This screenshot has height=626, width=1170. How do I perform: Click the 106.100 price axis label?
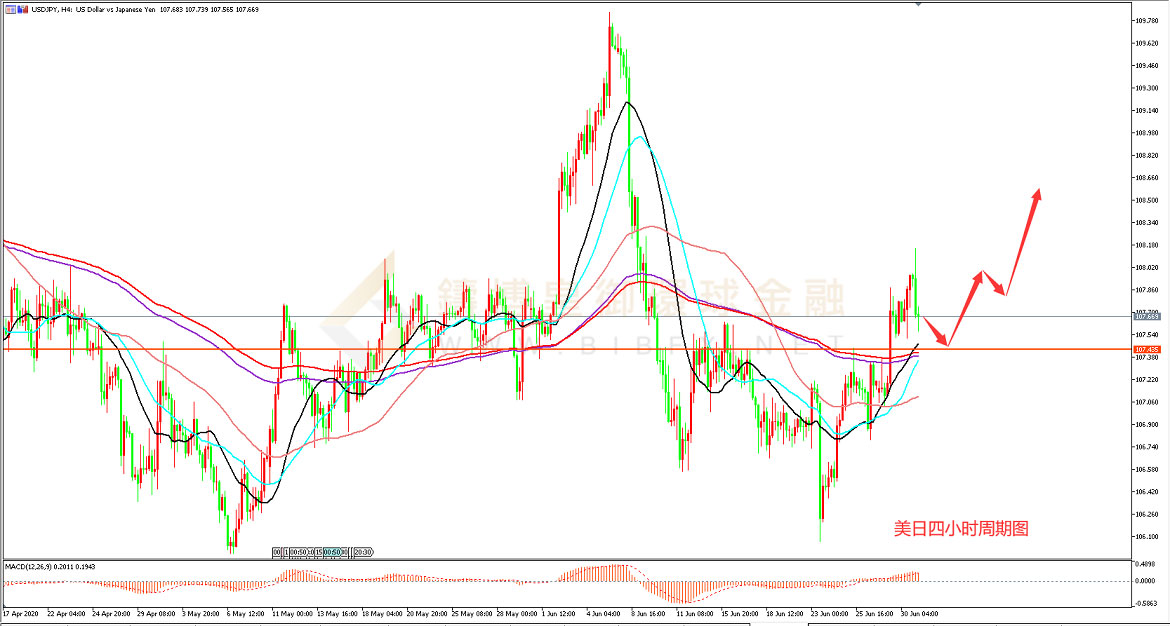tap(1146, 537)
